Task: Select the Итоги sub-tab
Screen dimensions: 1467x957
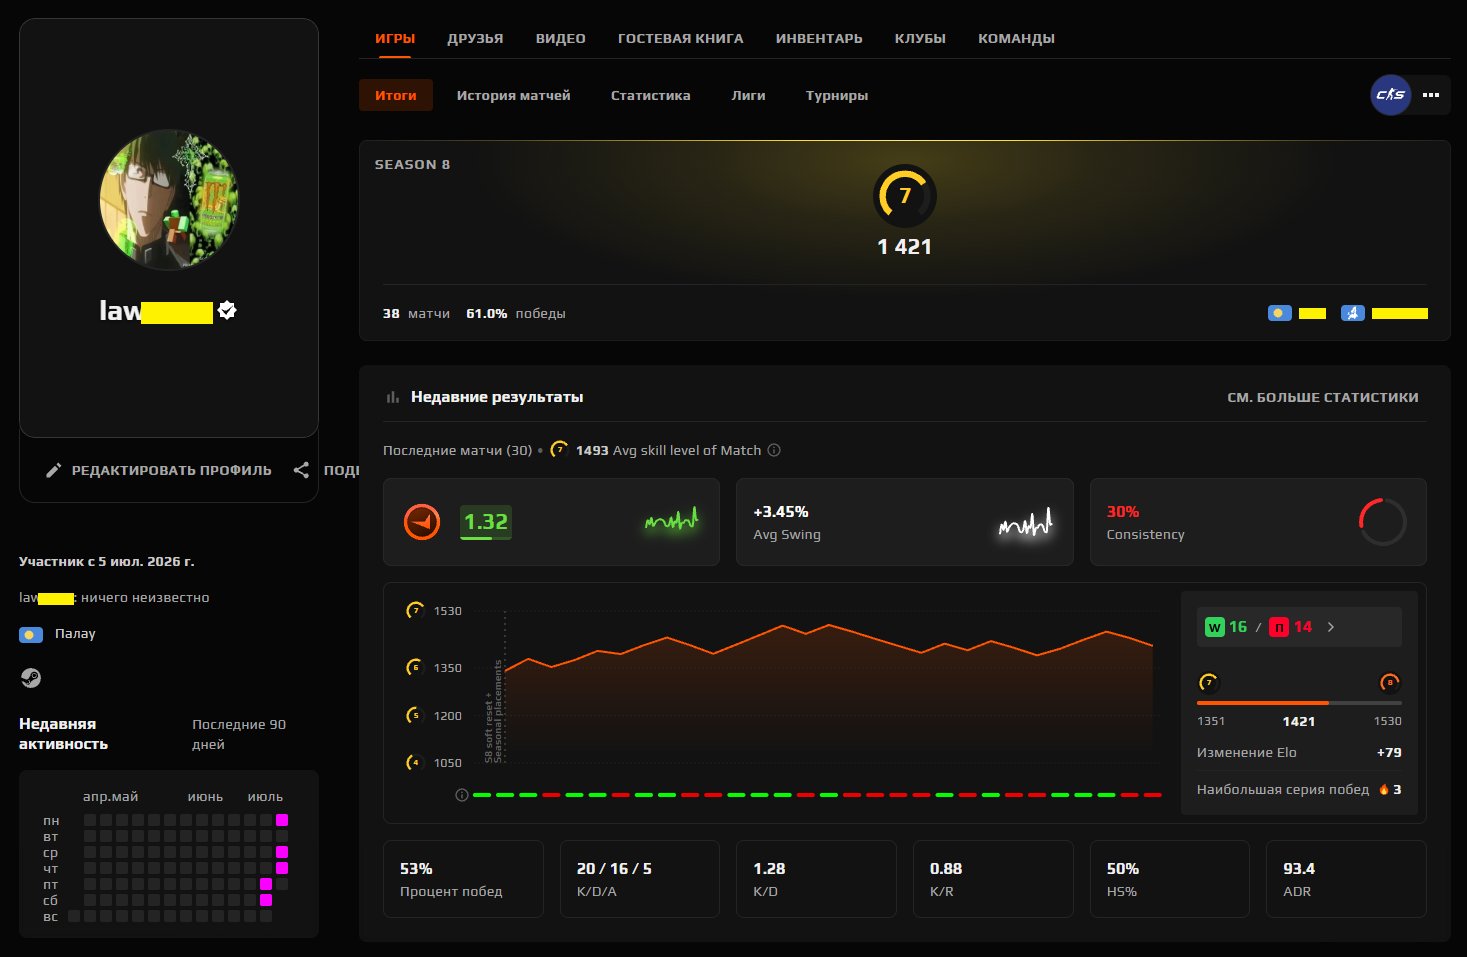Action: [x=396, y=95]
